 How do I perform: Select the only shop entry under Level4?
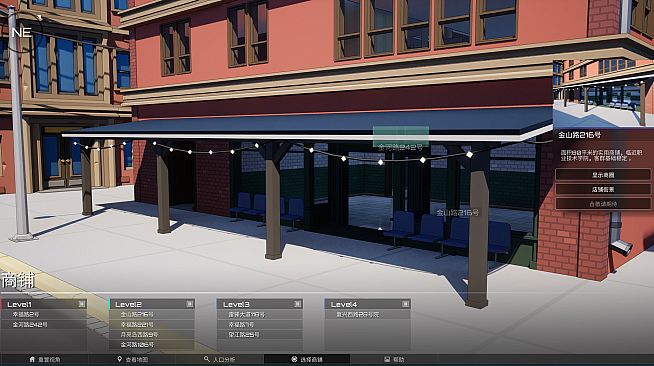367,314
